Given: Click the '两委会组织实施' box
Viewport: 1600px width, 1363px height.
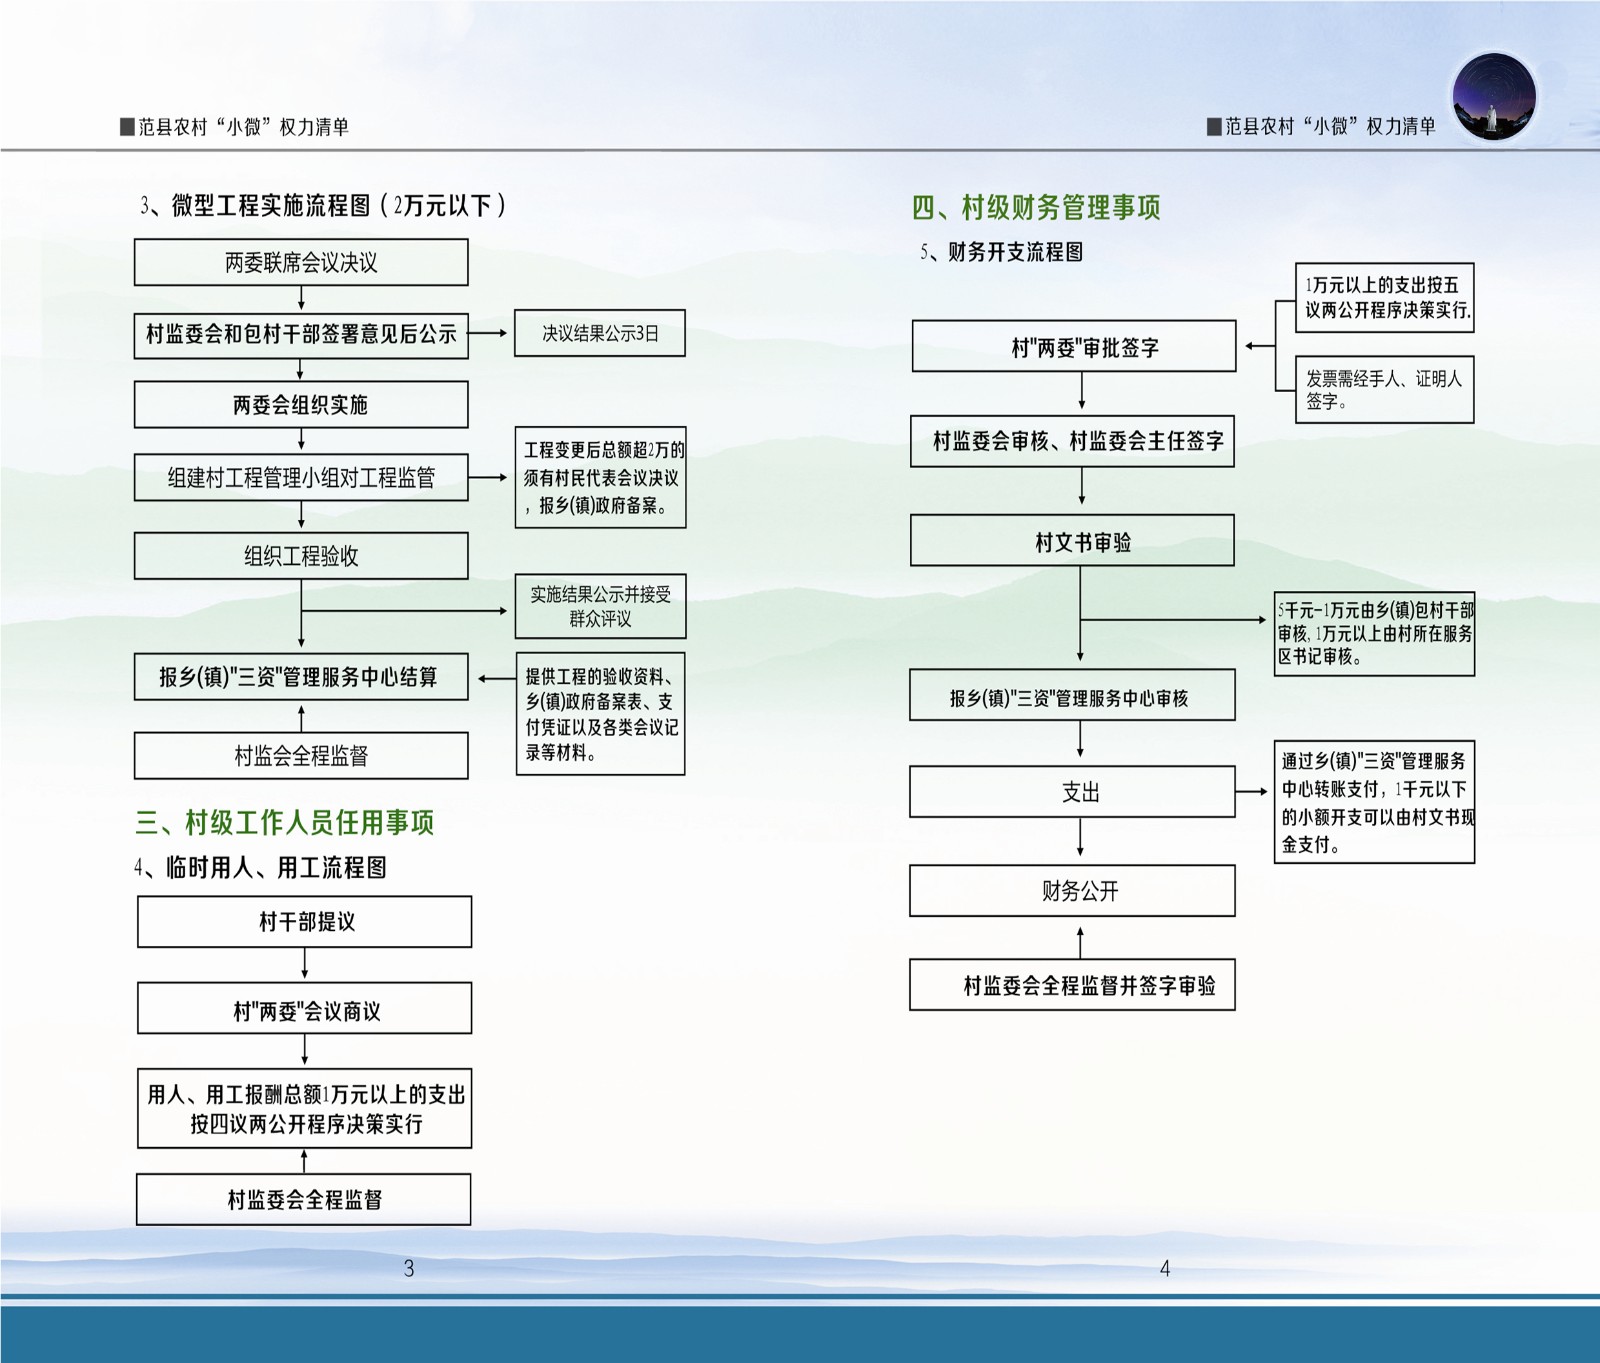Looking at the screenshot, I should tap(301, 405).
